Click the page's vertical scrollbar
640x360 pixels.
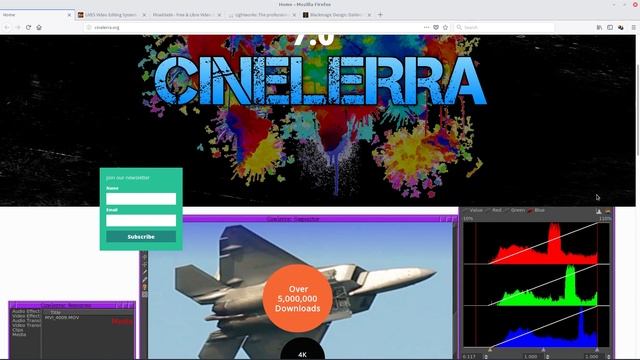click(x=638, y=110)
